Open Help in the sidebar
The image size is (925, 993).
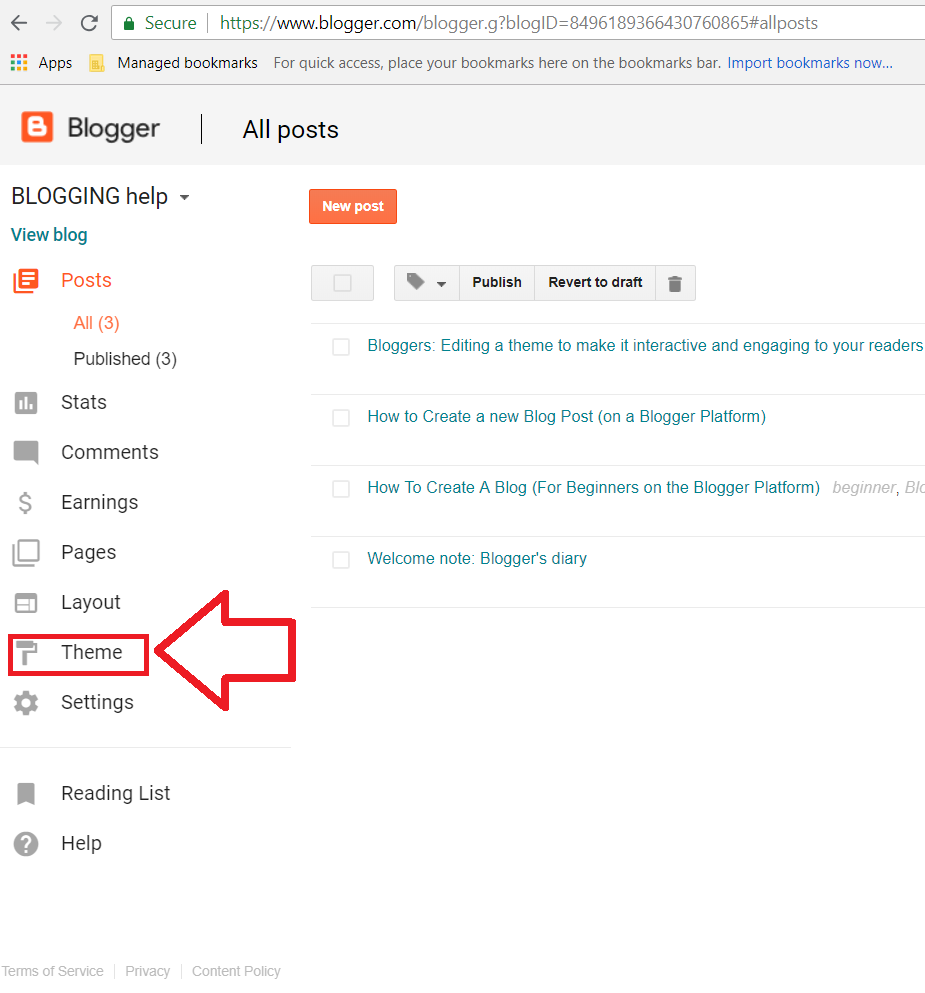[x=81, y=843]
